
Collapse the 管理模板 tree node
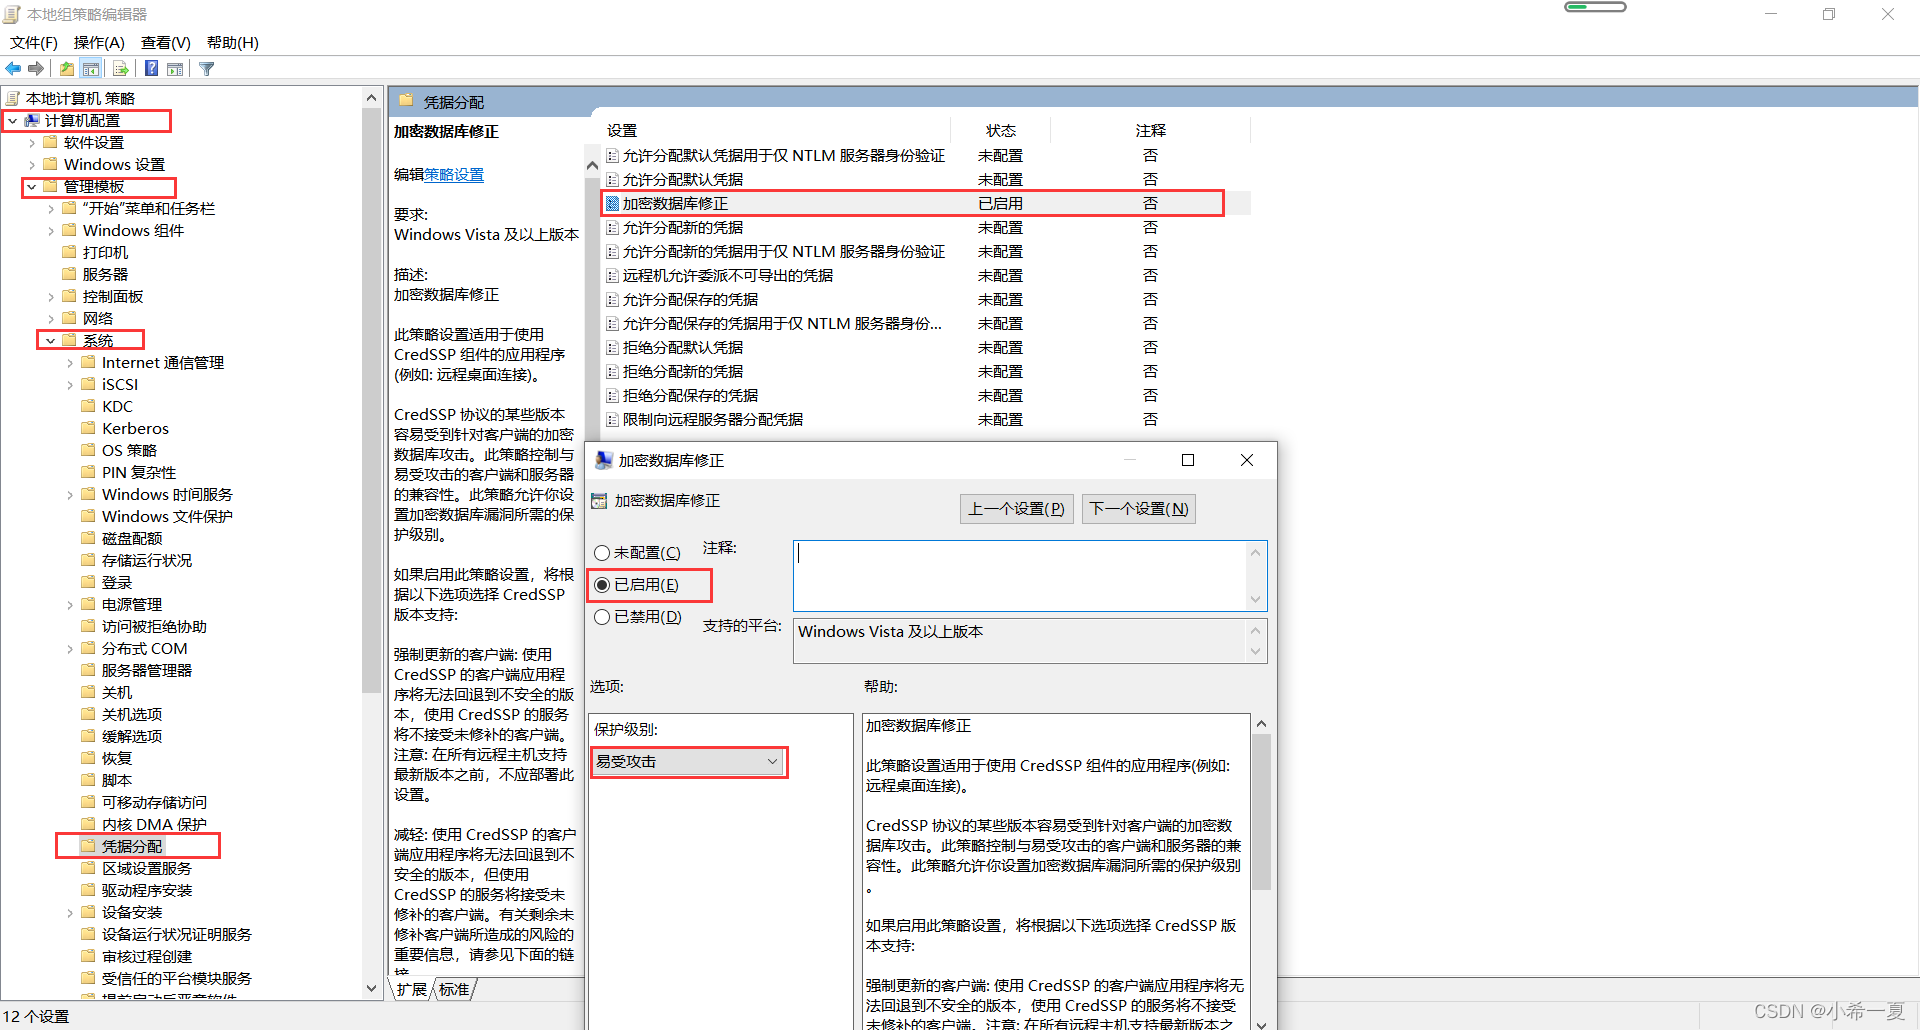pyautogui.click(x=31, y=187)
